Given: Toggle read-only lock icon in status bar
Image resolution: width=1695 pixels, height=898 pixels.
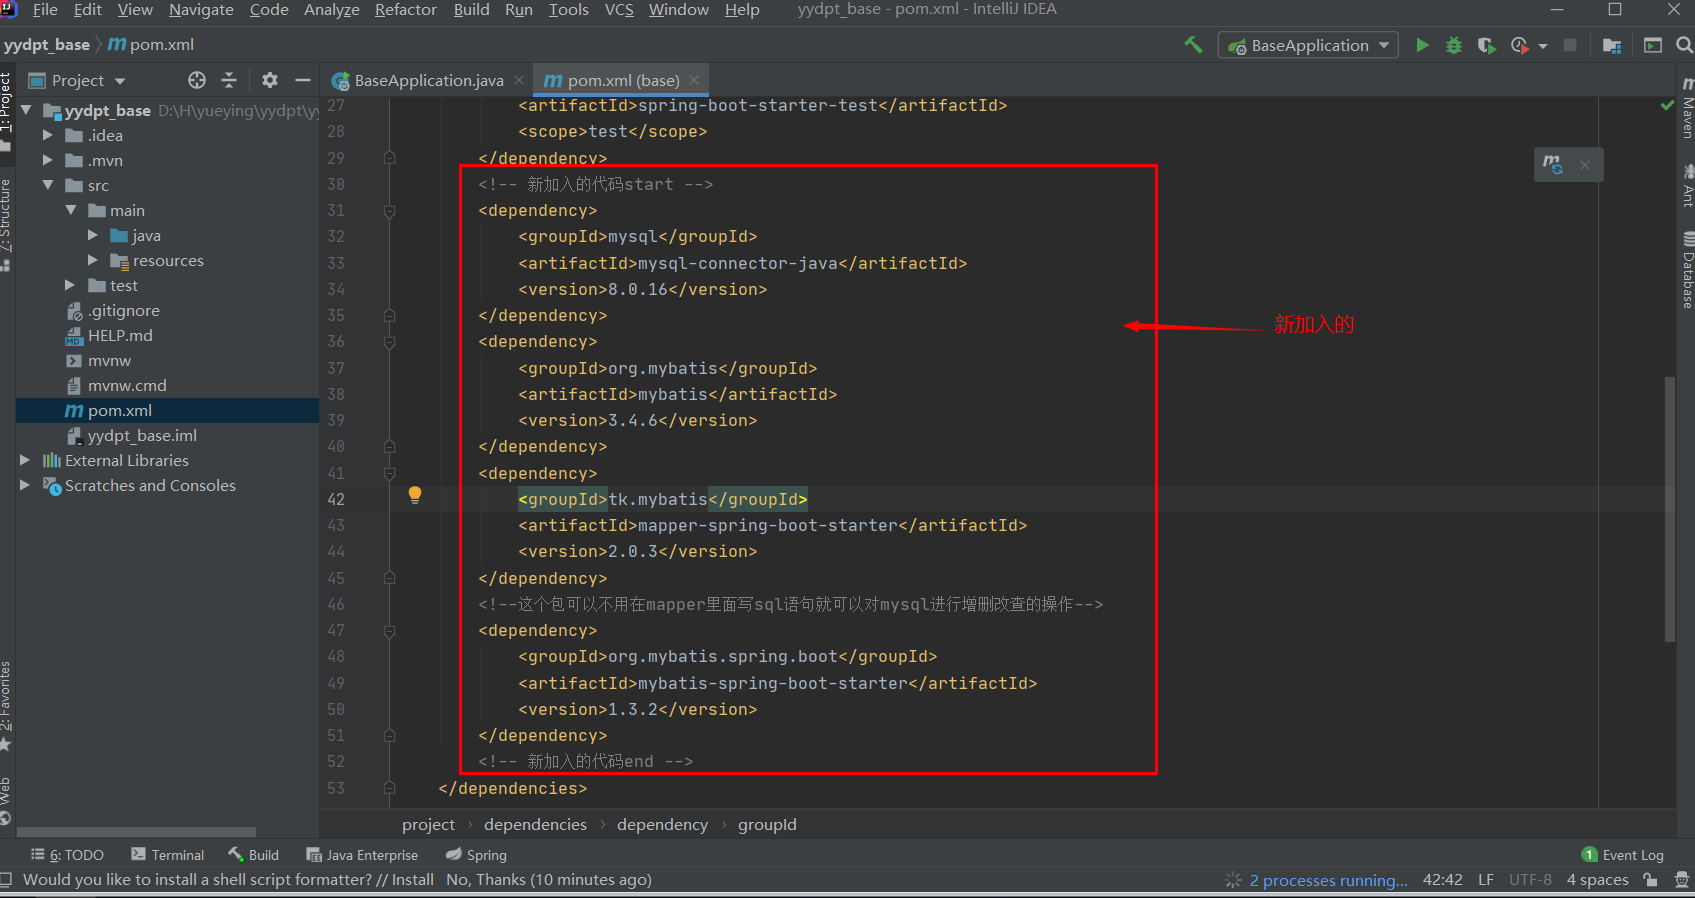Looking at the screenshot, I should (1650, 880).
